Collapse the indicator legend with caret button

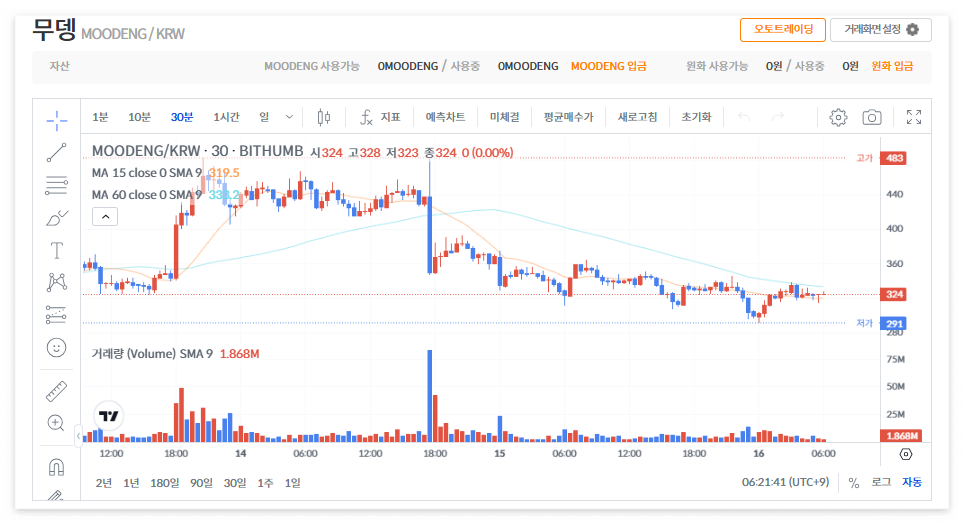(105, 216)
